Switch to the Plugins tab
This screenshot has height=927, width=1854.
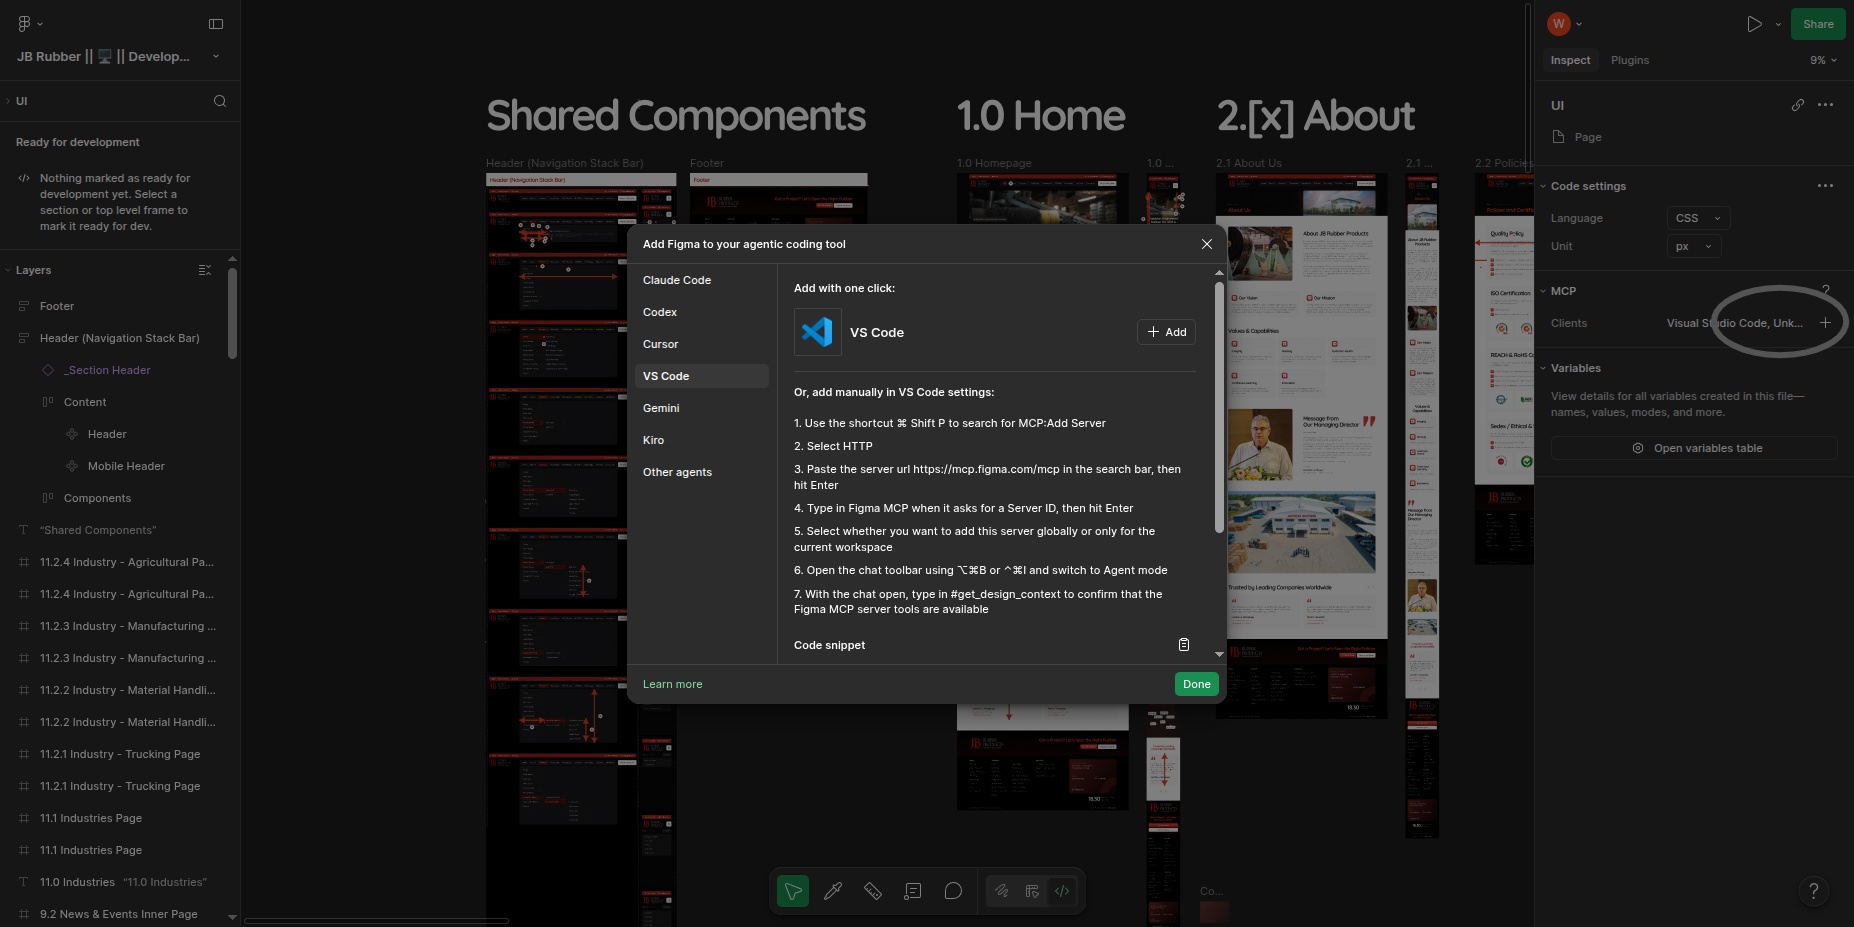[x=1630, y=60]
